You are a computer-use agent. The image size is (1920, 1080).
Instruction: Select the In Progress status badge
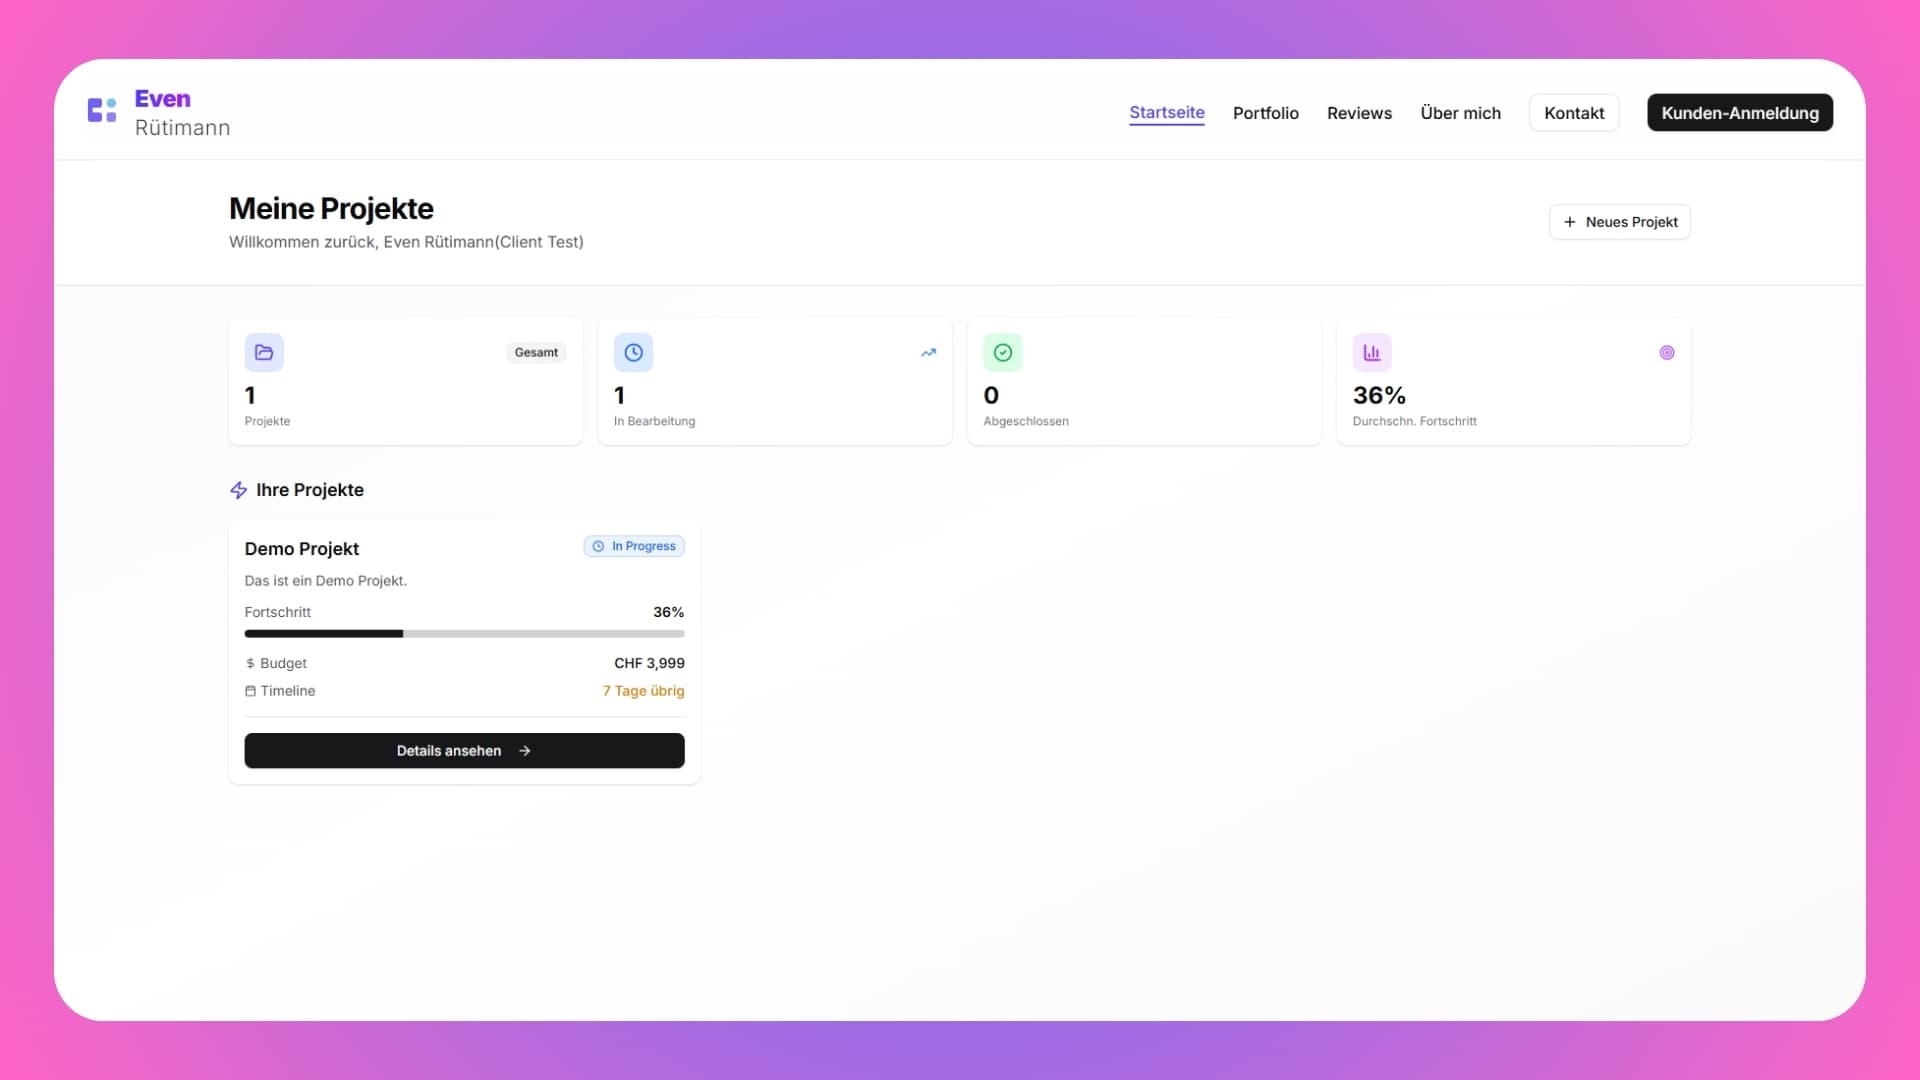[633, 546]
